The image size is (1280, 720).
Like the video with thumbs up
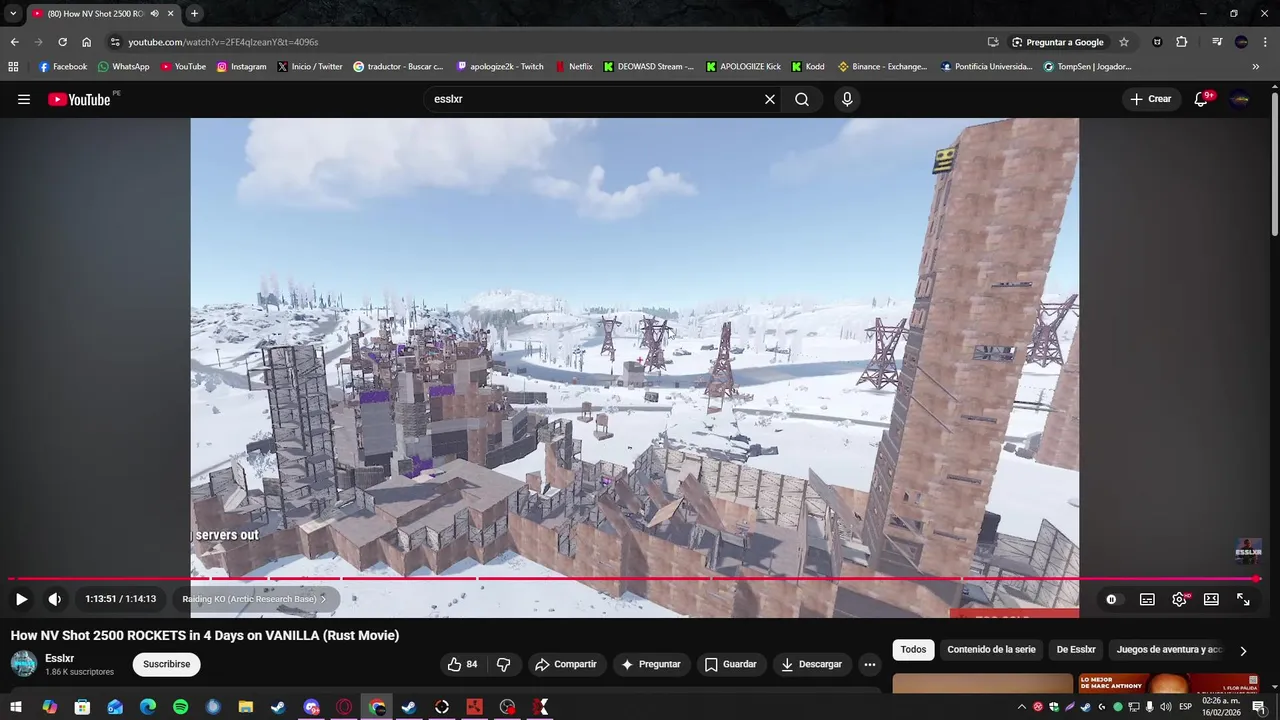pyautogui.click(x=462, y=664)
